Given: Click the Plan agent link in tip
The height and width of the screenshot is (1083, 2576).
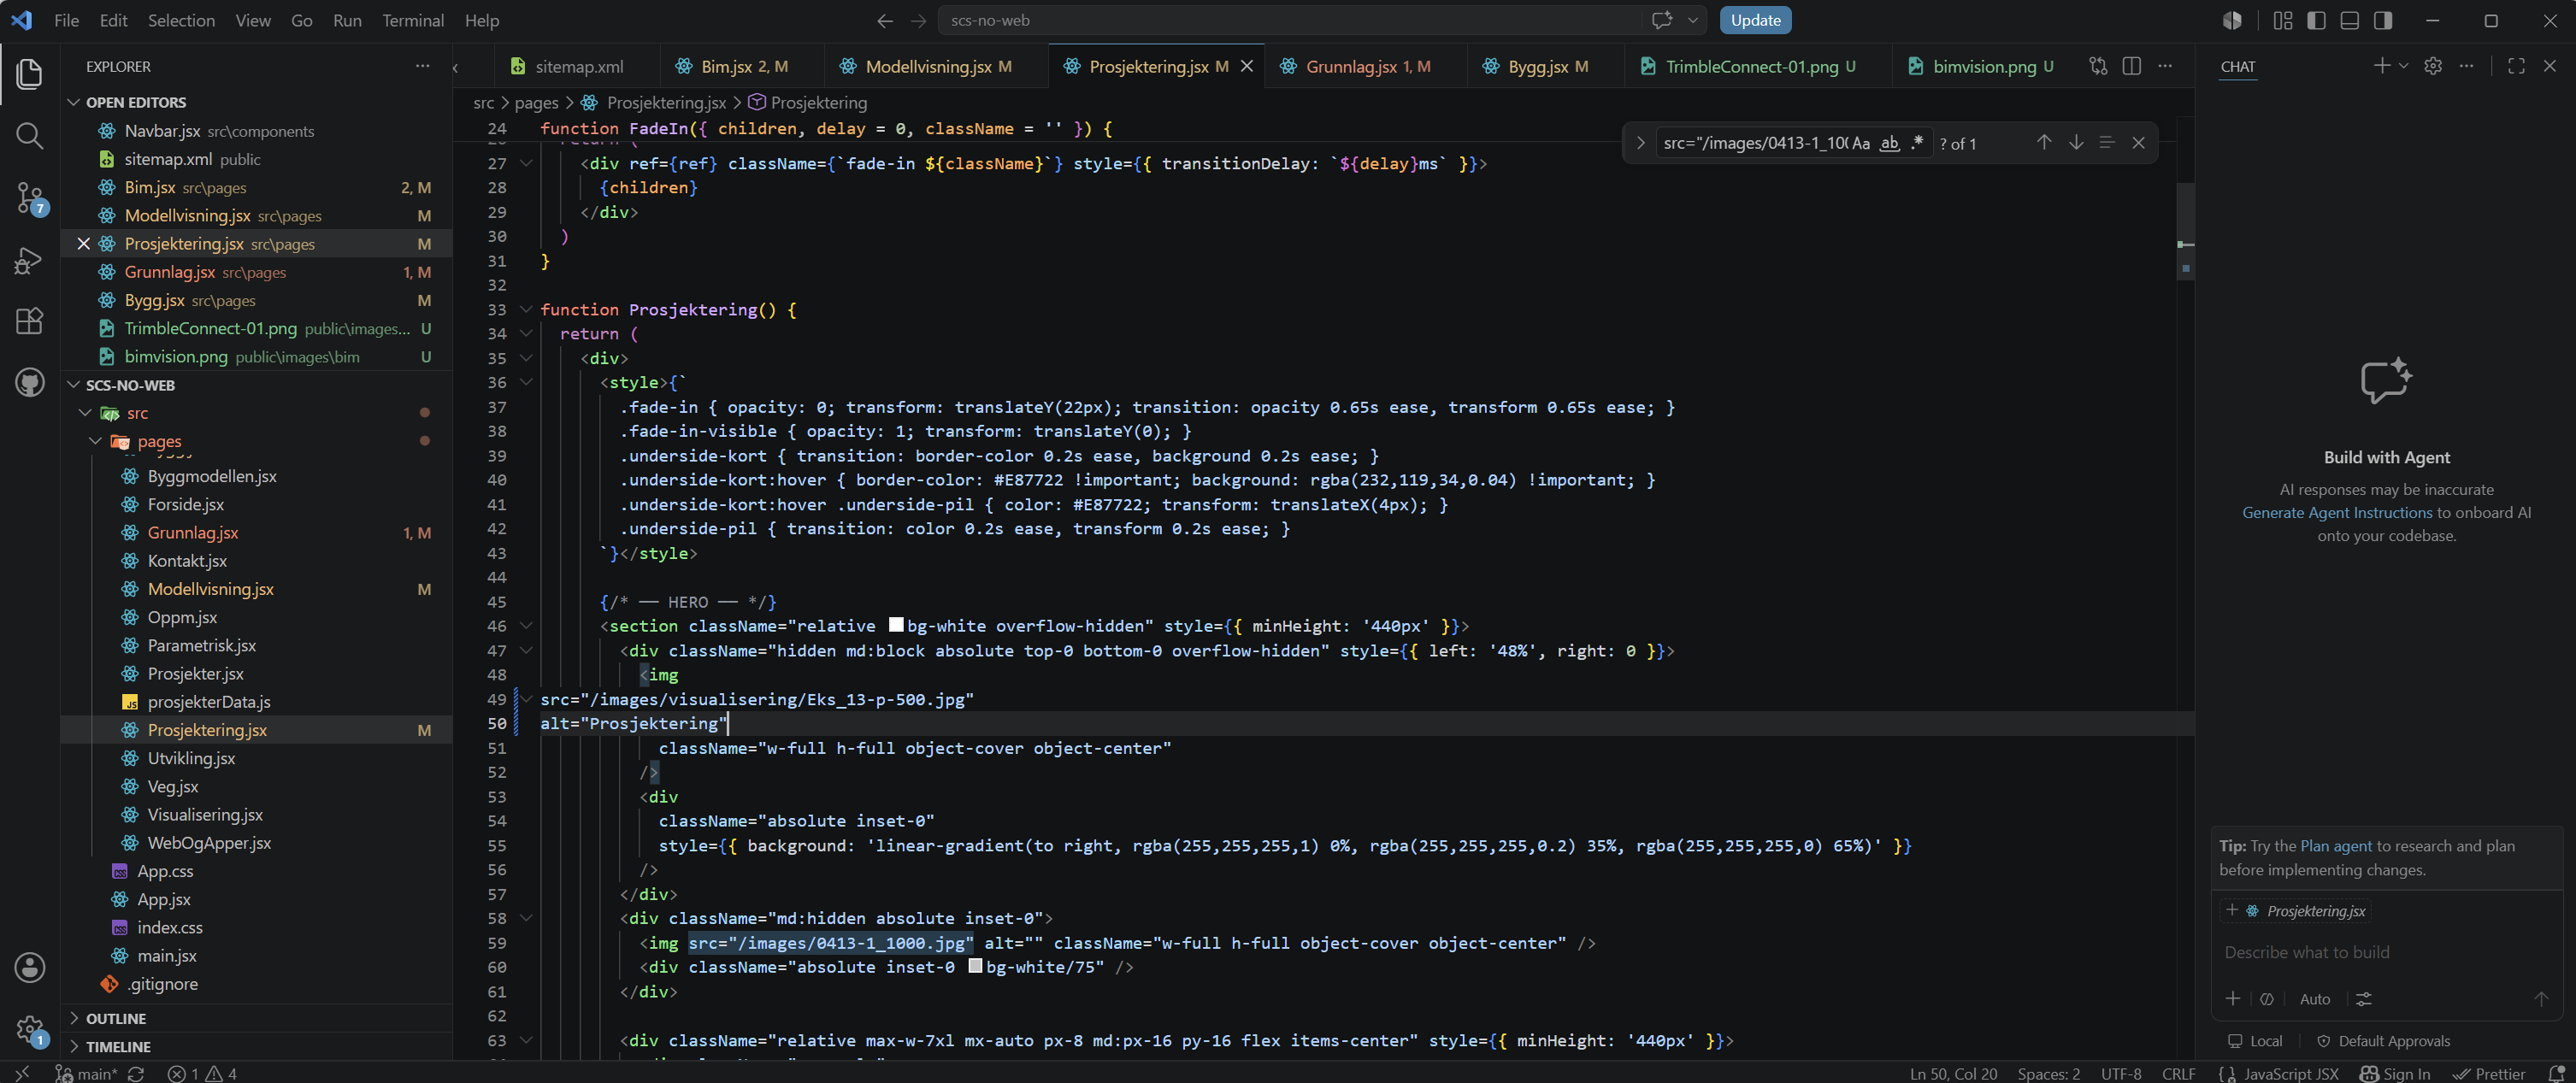Looking at the screenshot, I should tap(2335, 845).
